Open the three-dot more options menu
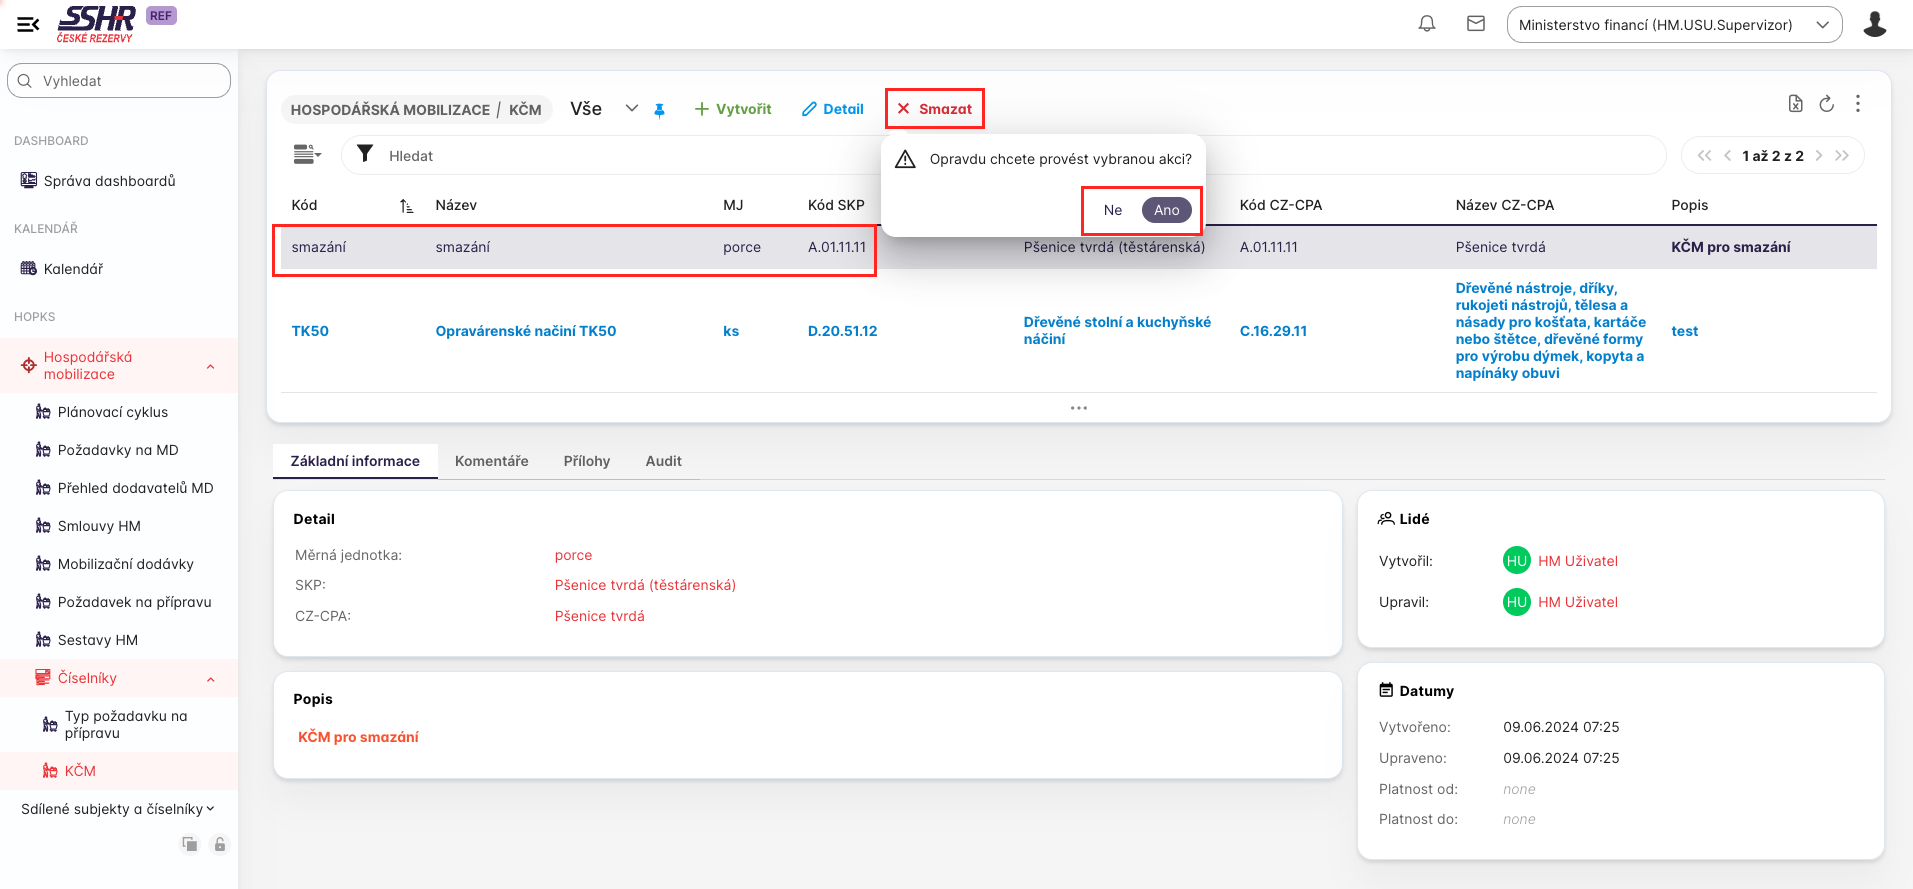 (1858, 104)
